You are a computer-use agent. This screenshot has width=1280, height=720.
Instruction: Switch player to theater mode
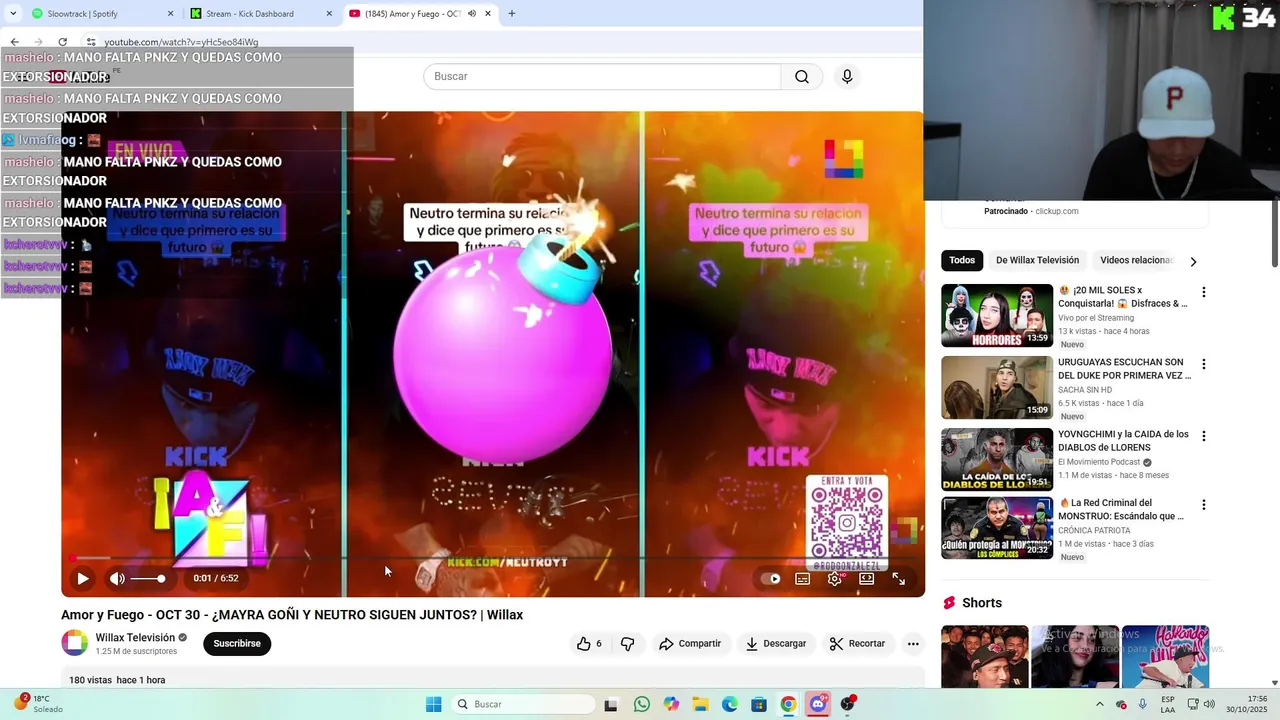point(866,578)
